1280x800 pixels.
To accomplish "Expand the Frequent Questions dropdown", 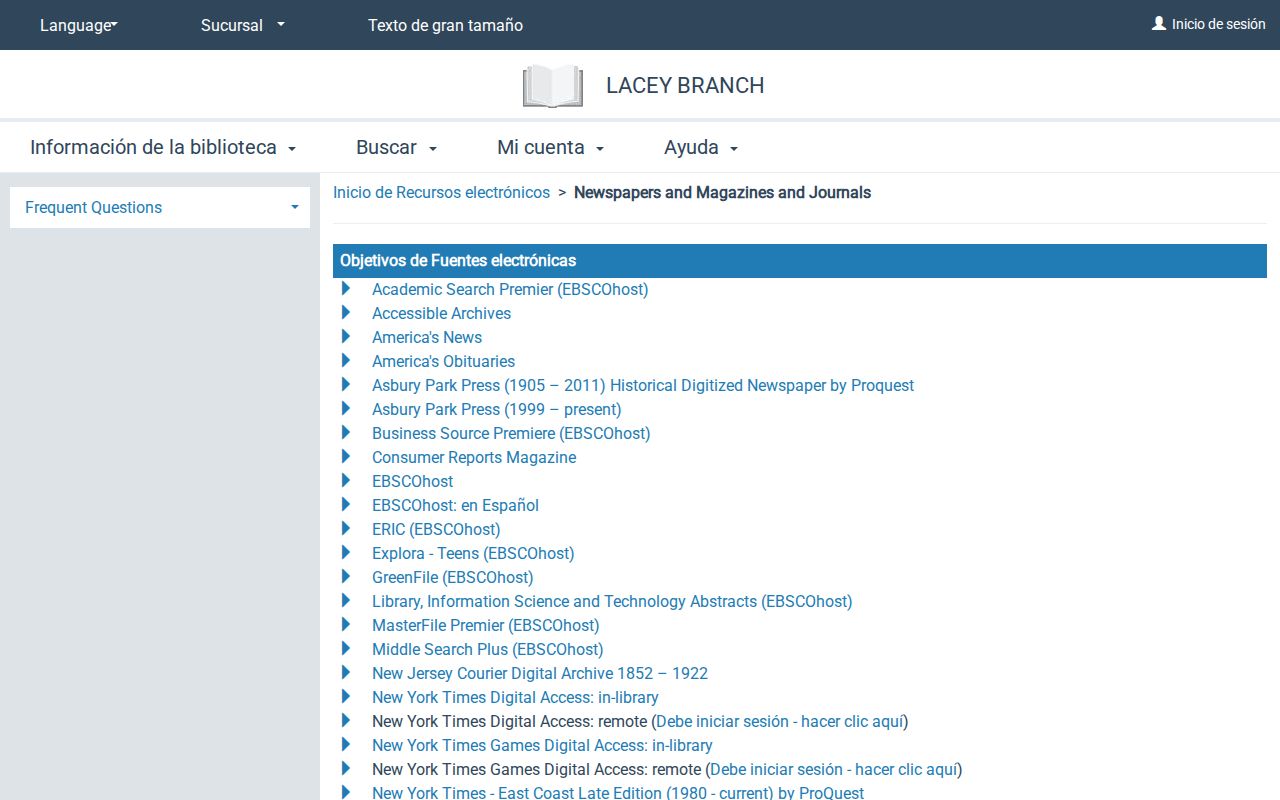I will (160, 207).
